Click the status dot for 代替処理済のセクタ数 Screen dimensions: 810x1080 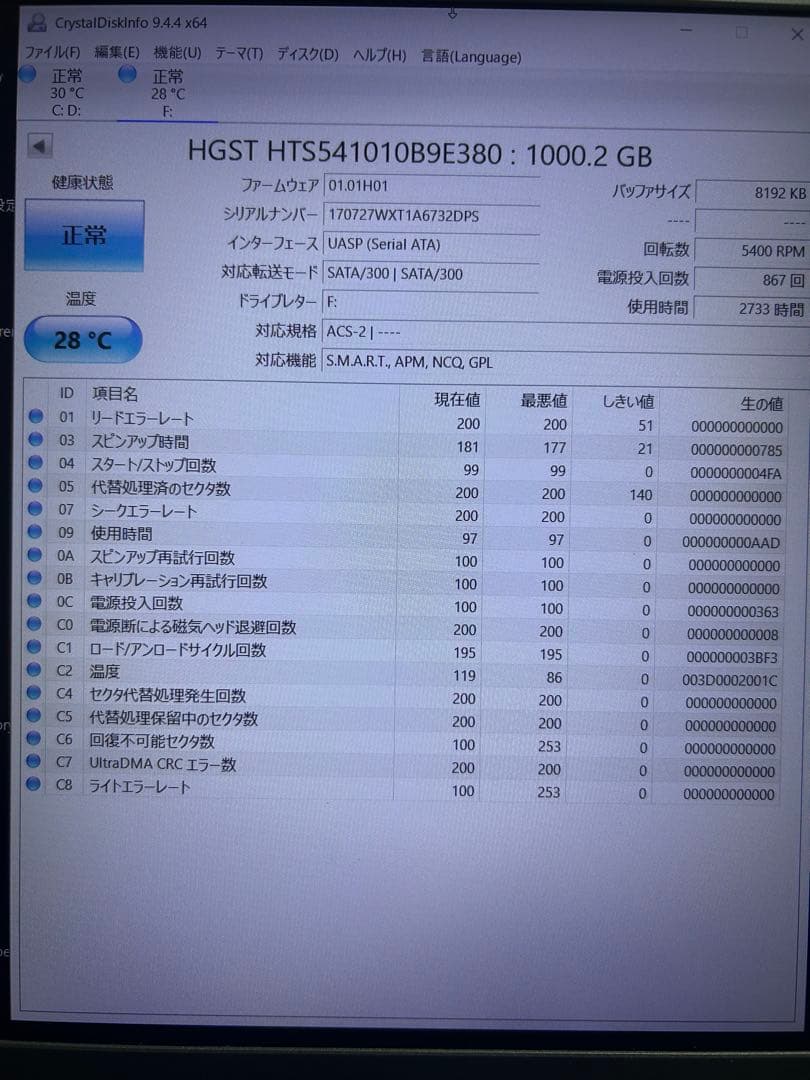click(36, 487)
